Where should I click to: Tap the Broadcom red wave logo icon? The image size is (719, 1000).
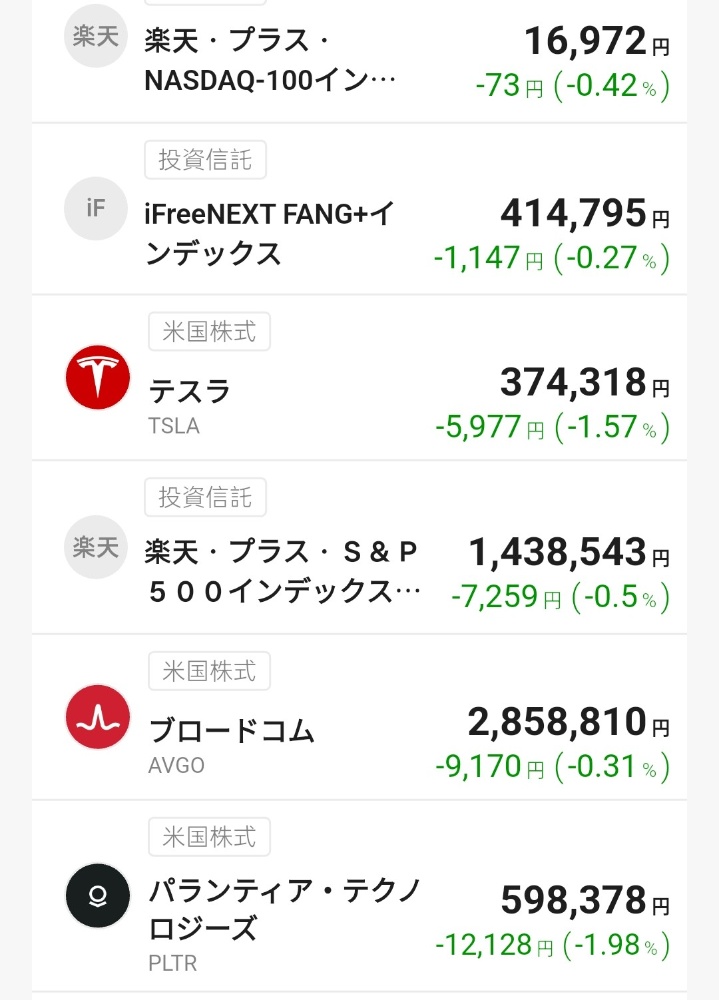[x=98, y=717]
